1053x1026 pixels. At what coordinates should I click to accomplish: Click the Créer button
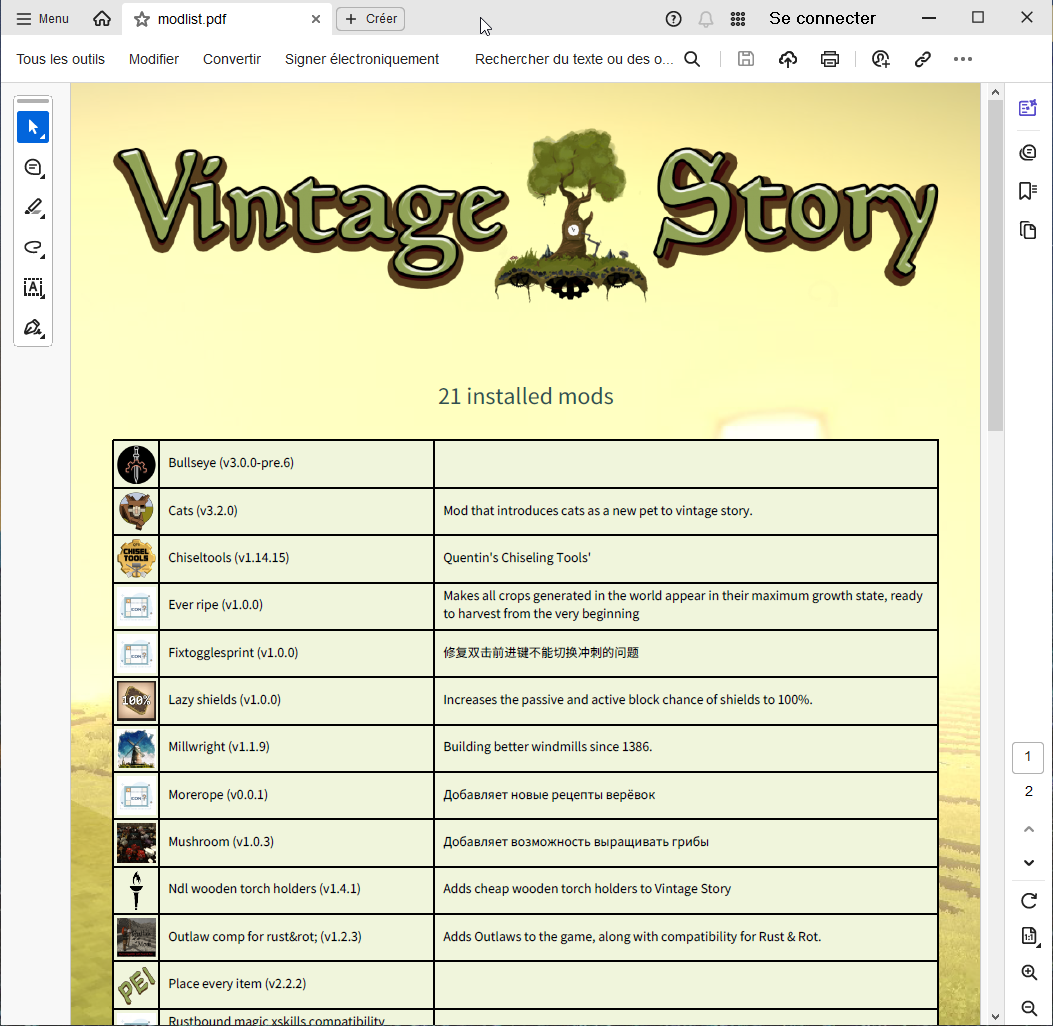pos(371,19)
